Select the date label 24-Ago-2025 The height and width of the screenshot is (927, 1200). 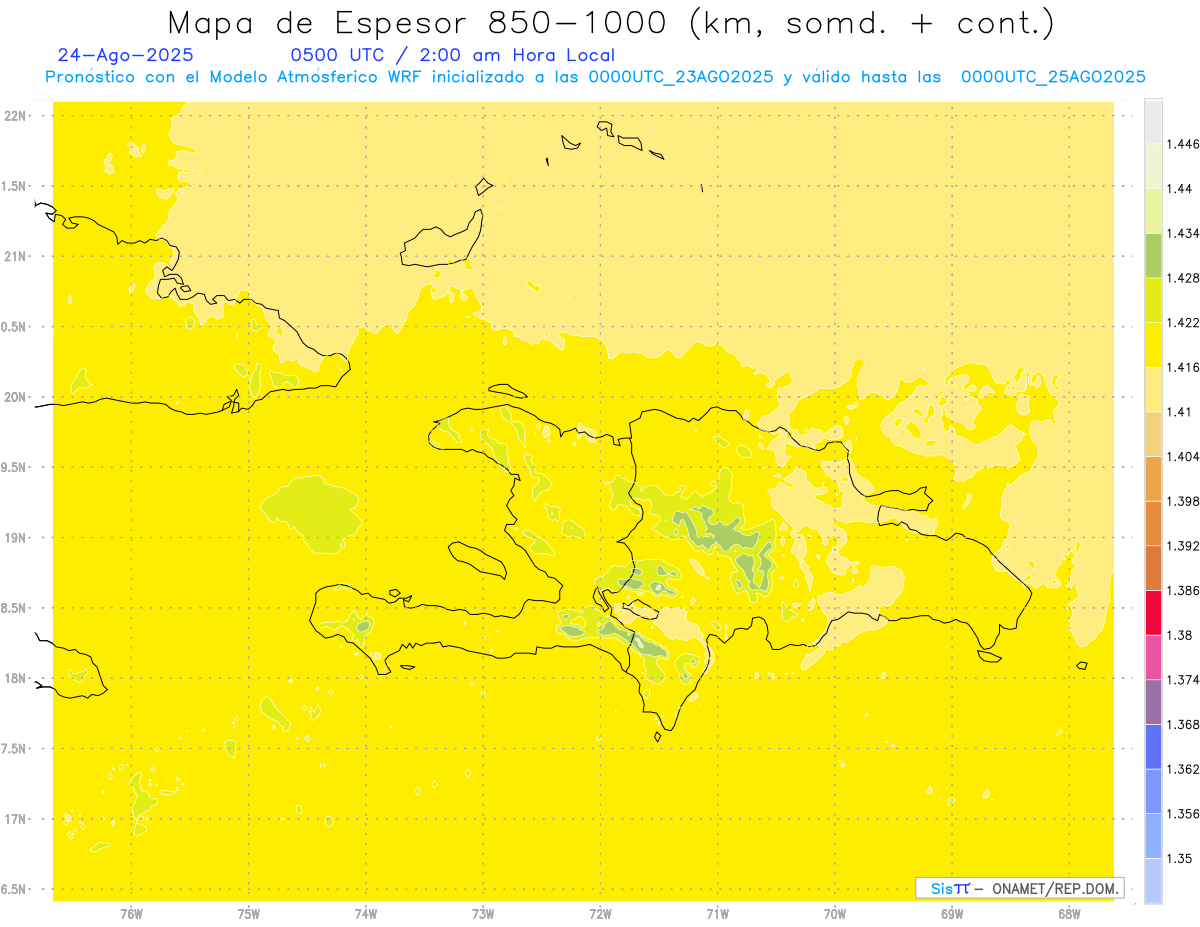(126, 56)
